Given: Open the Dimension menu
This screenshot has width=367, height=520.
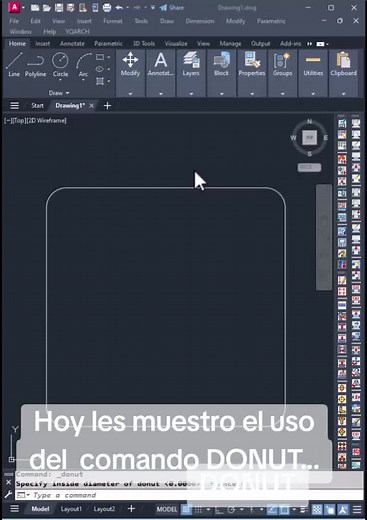Looking at the screenshot, I should [200, 21].
